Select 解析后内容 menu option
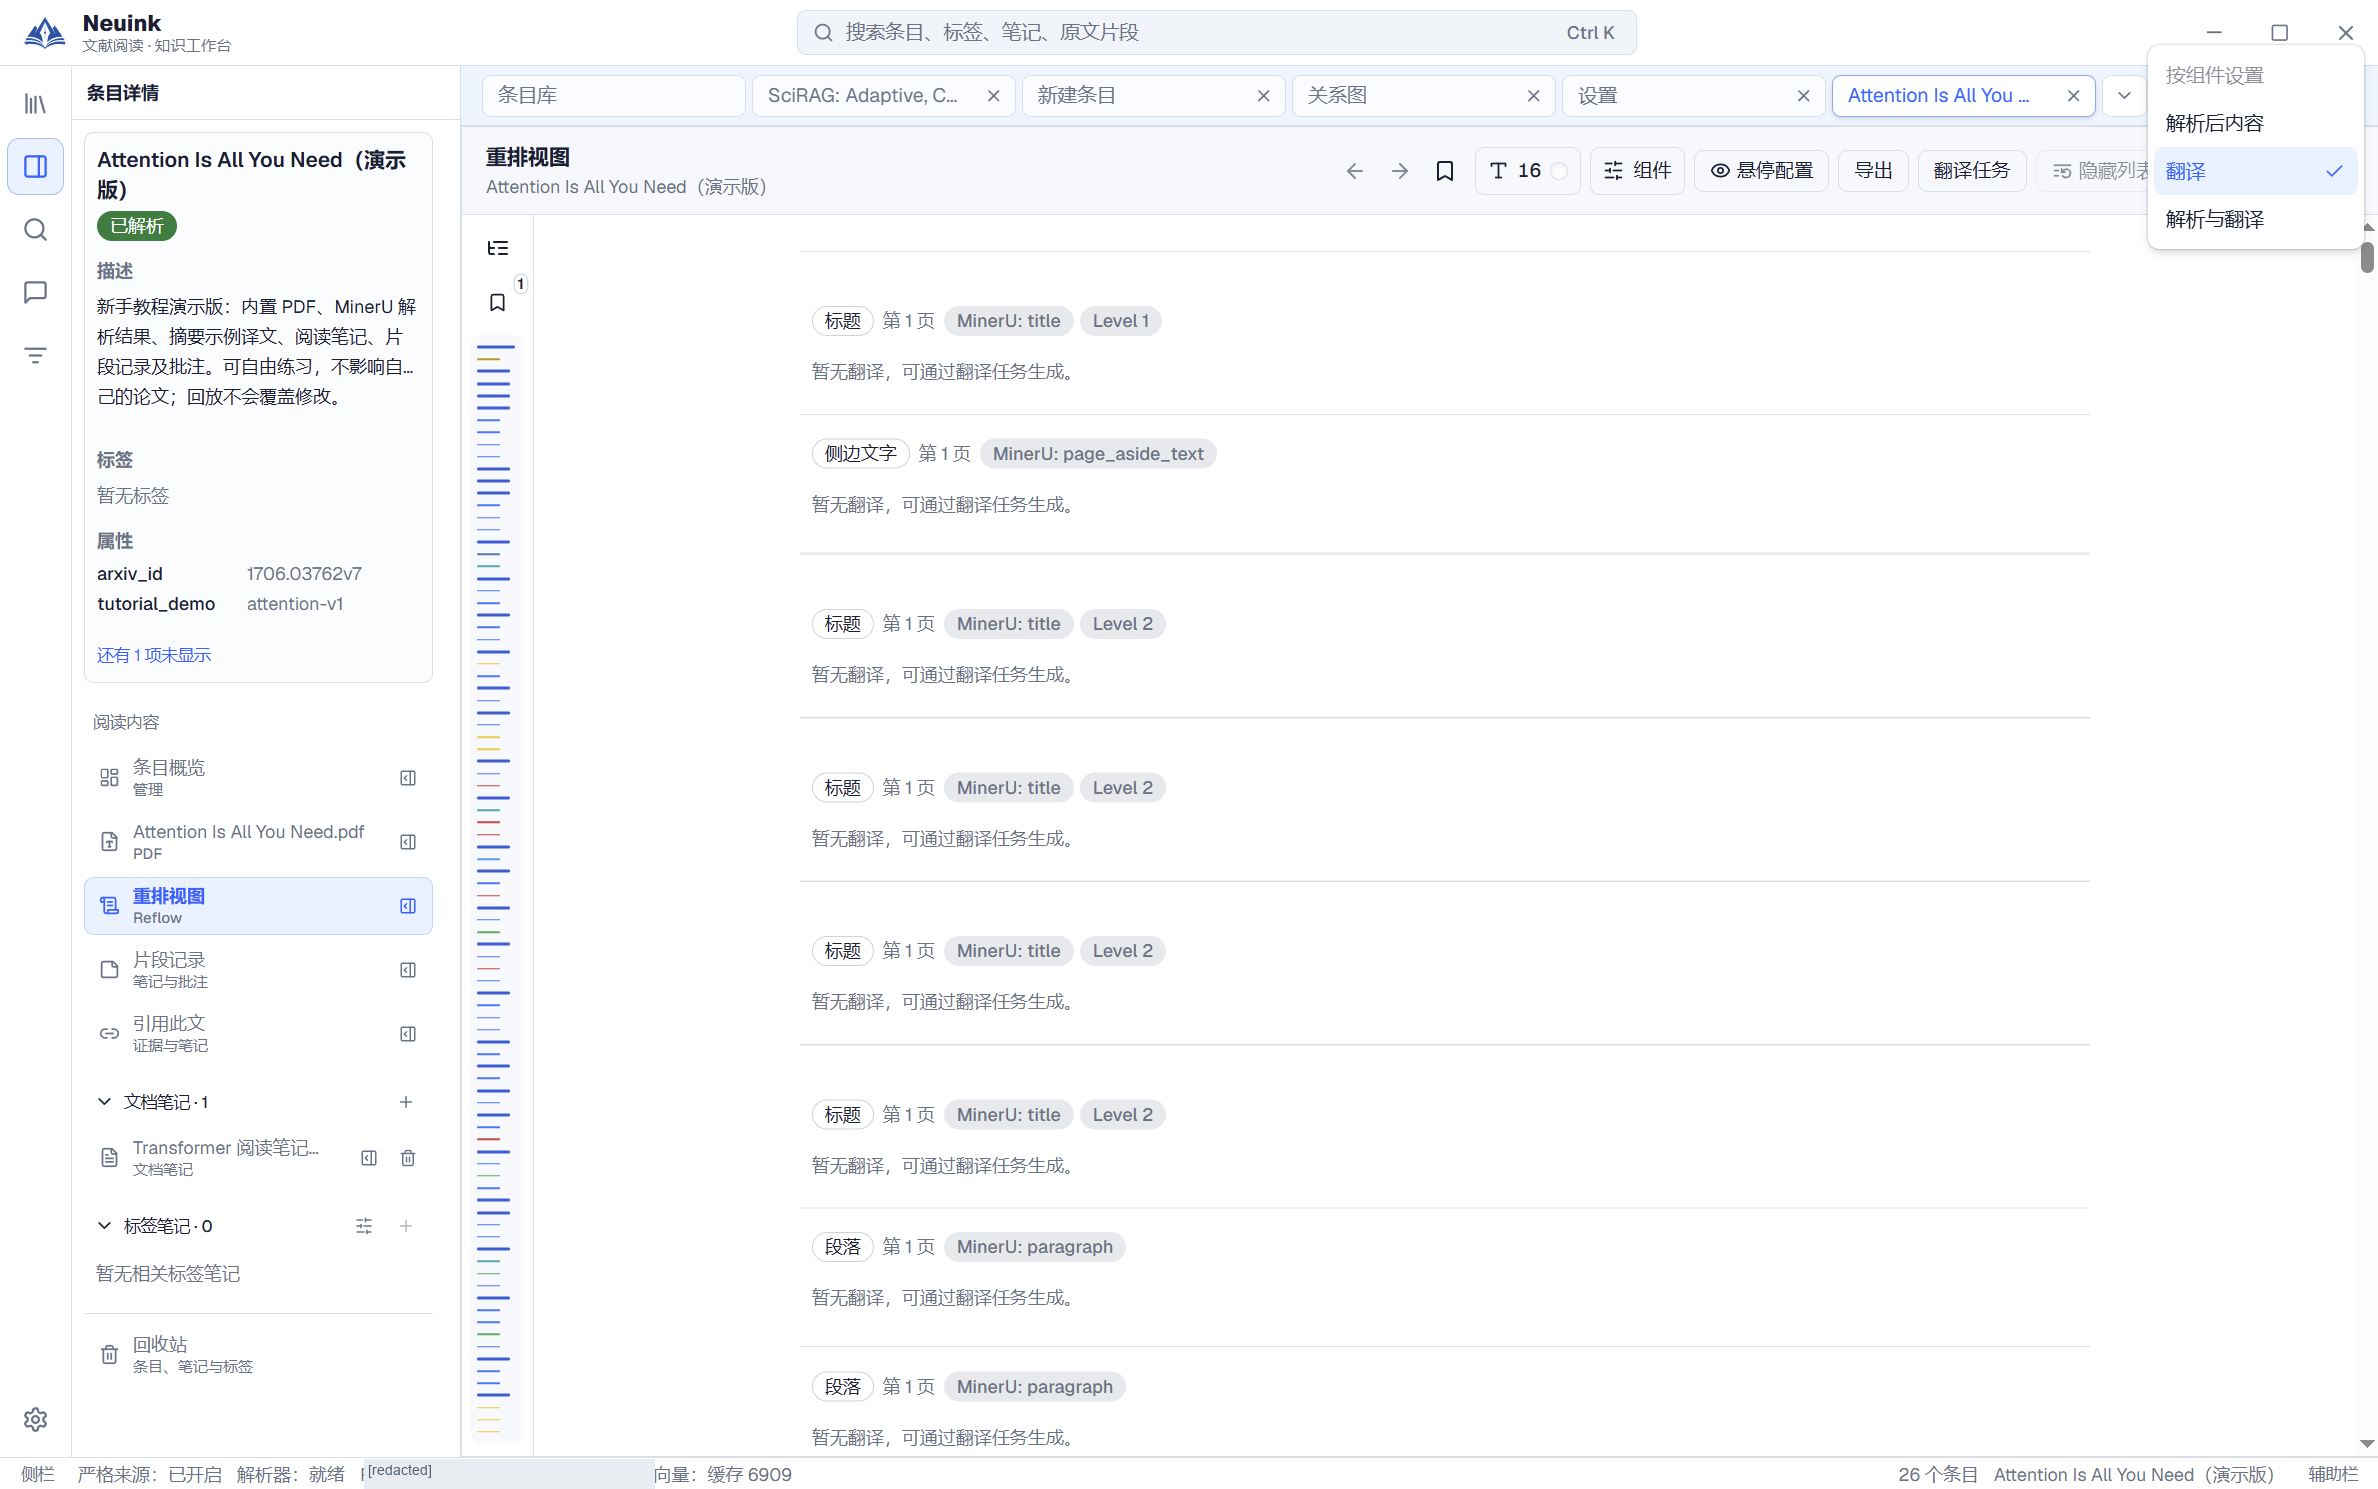2378x1489 pixels. tap(2256, 124)
